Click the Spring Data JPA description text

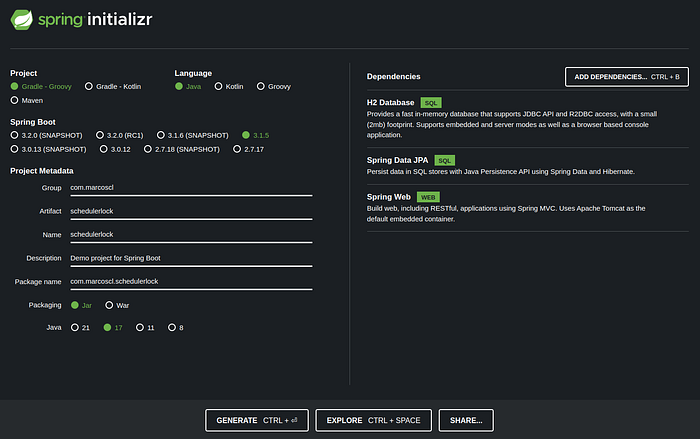(x=500, y=172)
